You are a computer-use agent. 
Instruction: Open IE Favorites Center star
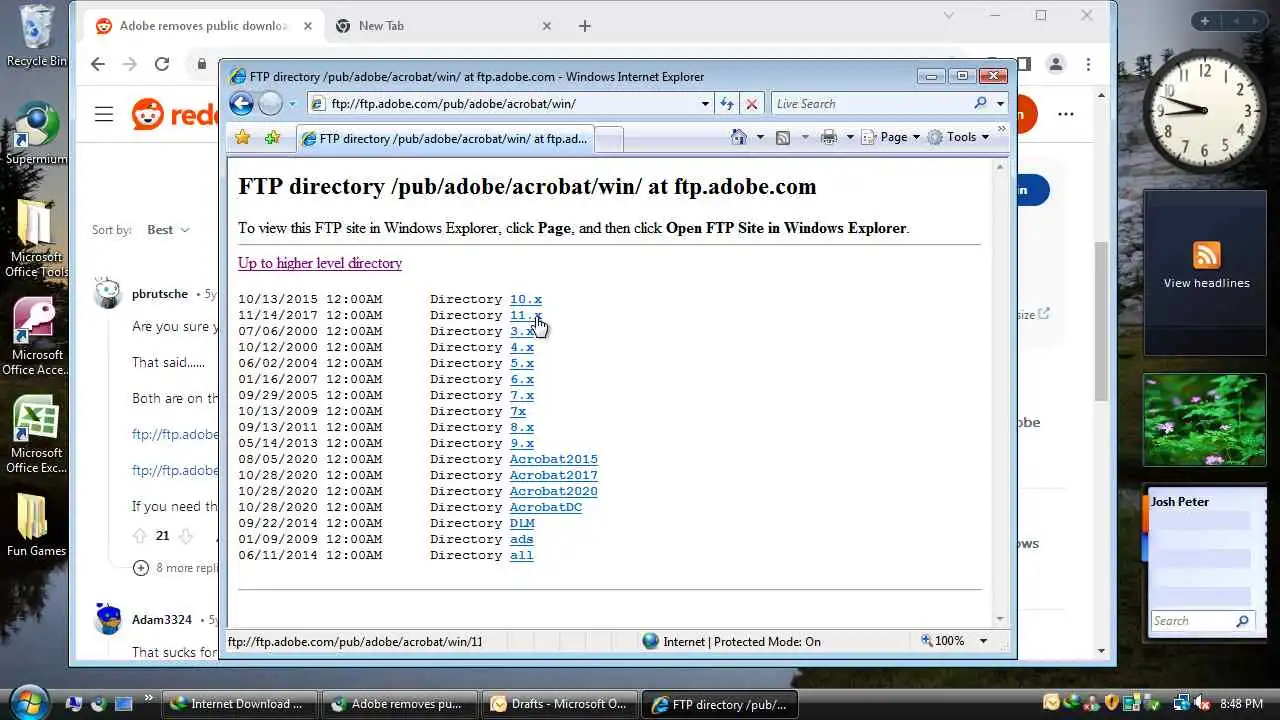coord(242,138)
